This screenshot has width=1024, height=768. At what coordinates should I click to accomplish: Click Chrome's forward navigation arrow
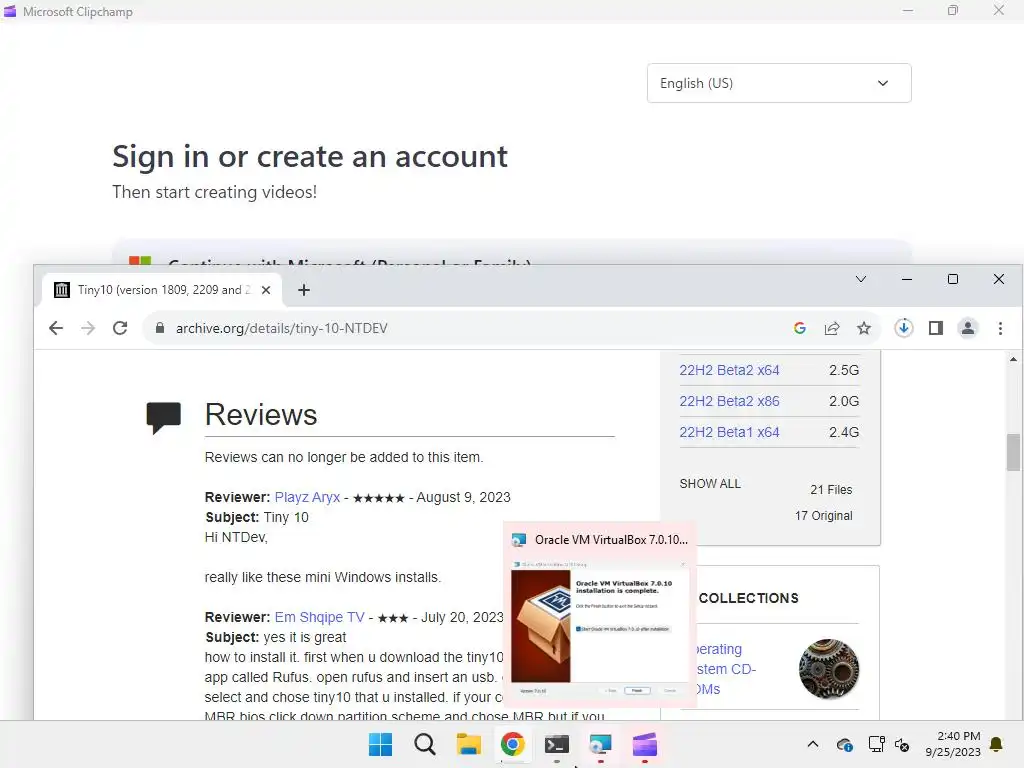(88, 328)
